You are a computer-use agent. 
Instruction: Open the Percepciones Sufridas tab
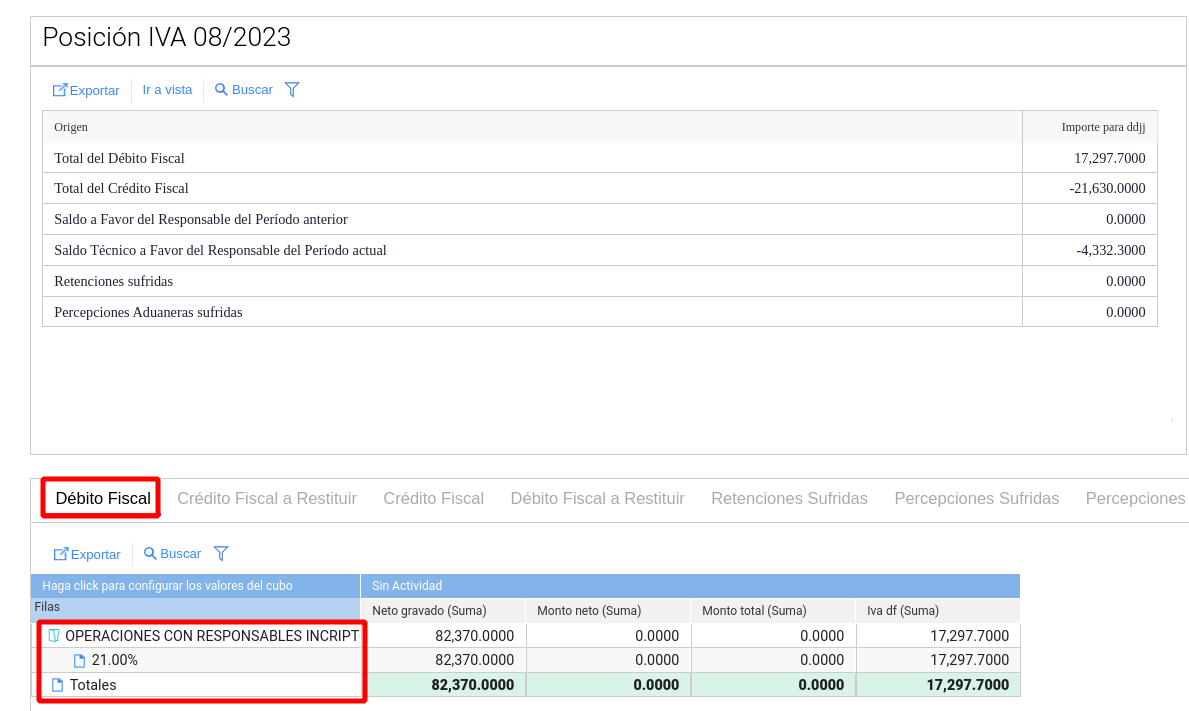976,498
